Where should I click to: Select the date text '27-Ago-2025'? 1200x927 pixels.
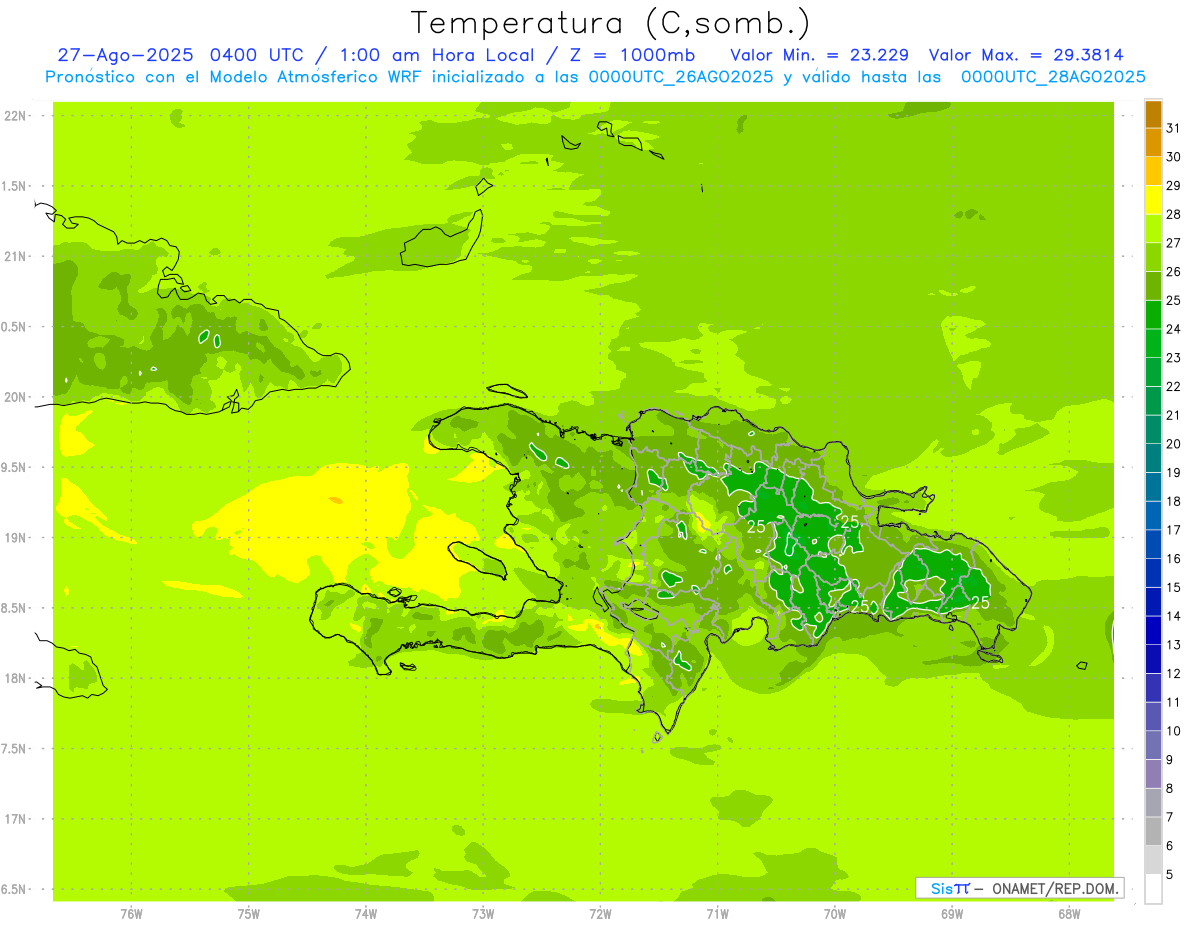[x=127, y=55]
